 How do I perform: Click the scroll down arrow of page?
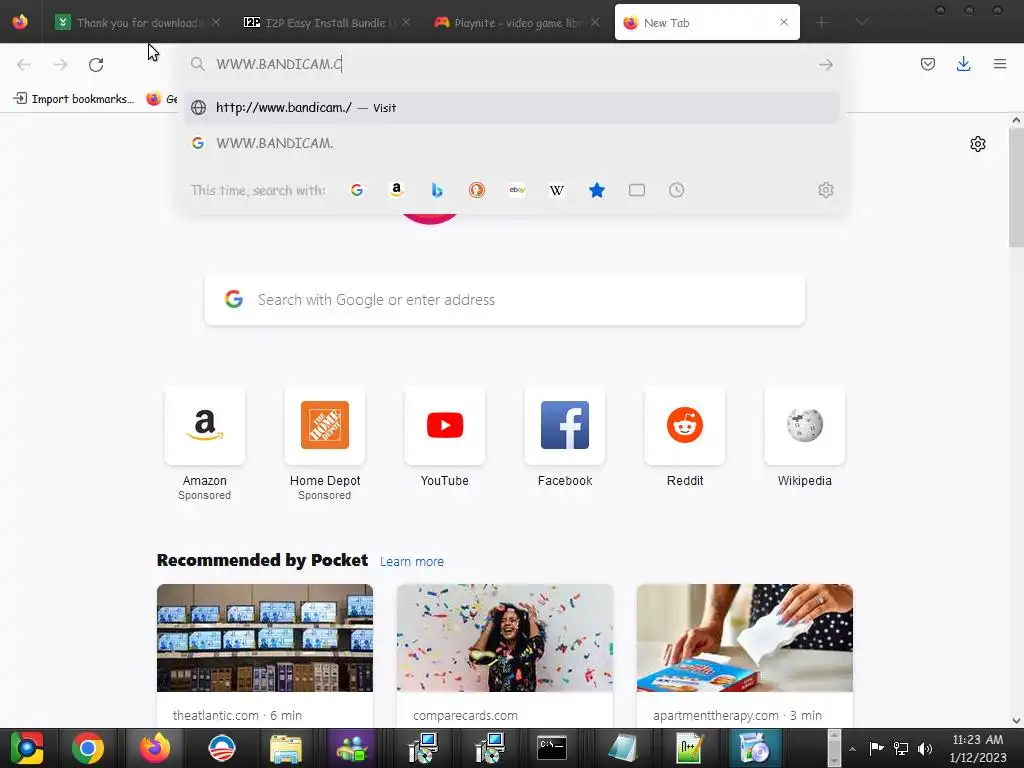coord(1016,721)
